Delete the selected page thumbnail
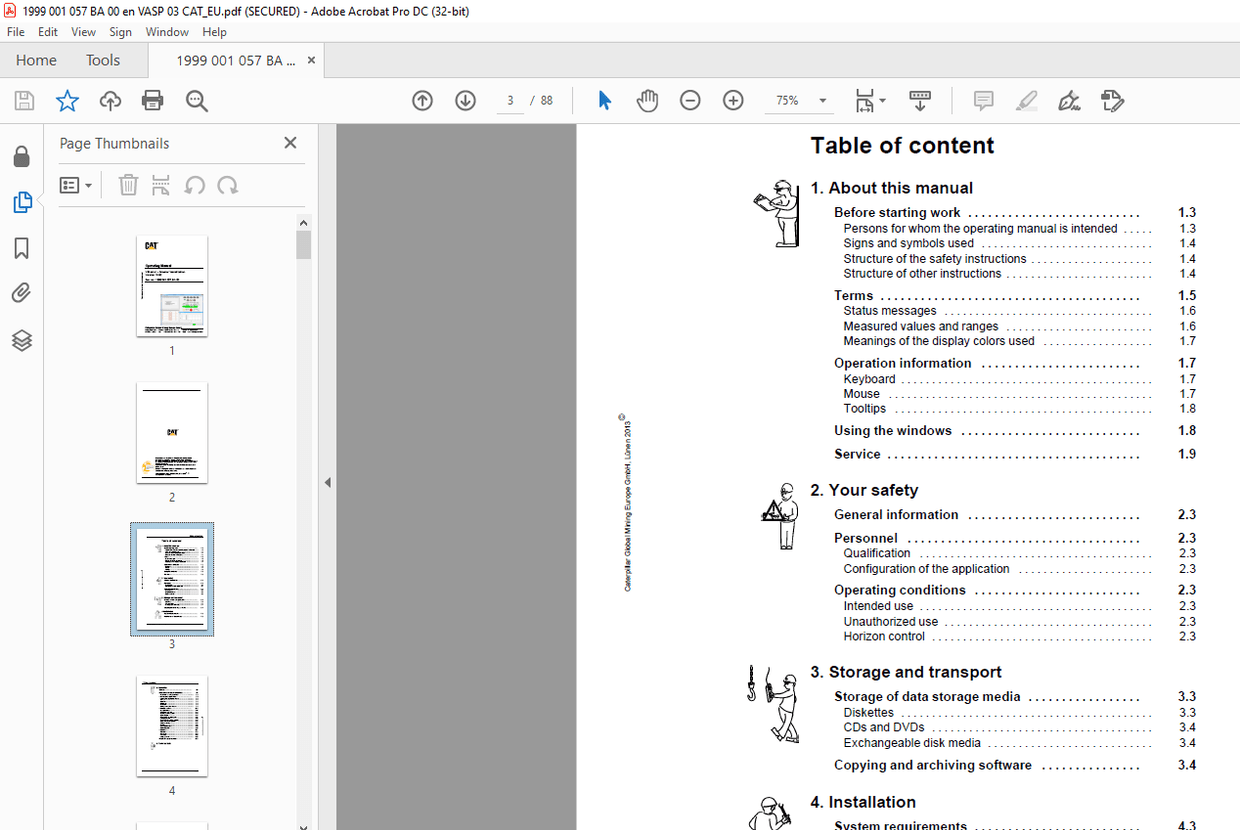This screenshot has height=830, width=1240. pyautogui.click(x=128, y=184)
